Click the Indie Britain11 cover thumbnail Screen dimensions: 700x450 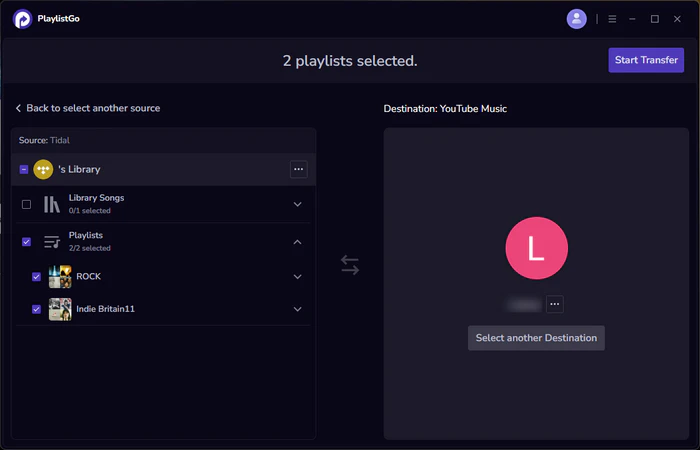coord(60,309)
